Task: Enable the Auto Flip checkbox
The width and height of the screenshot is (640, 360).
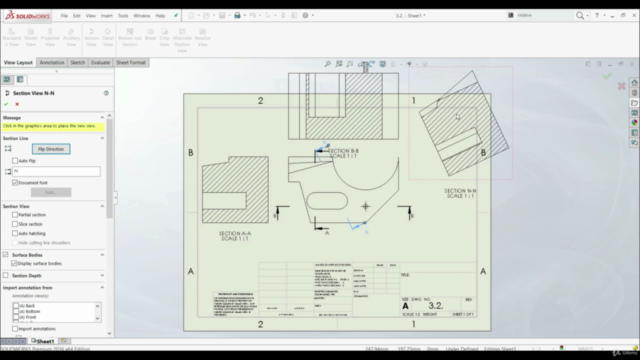Action: point(15,161)
